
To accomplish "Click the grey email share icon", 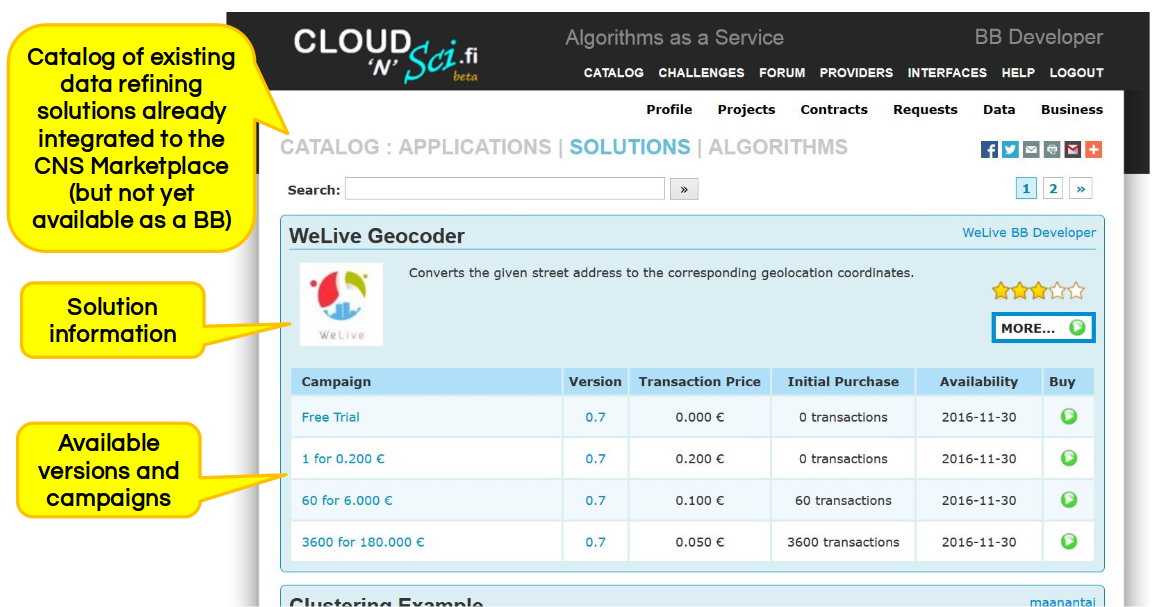I will (1031, 150).
